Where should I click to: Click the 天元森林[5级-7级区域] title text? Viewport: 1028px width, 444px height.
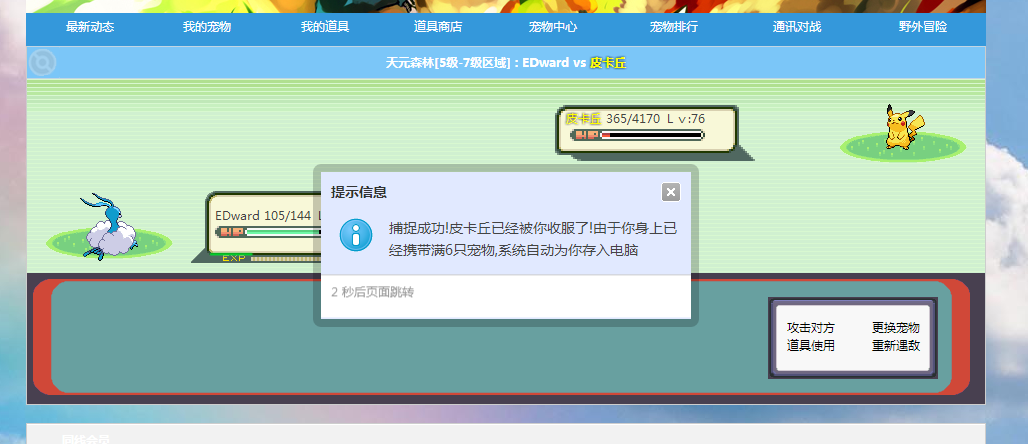(448, 63)
